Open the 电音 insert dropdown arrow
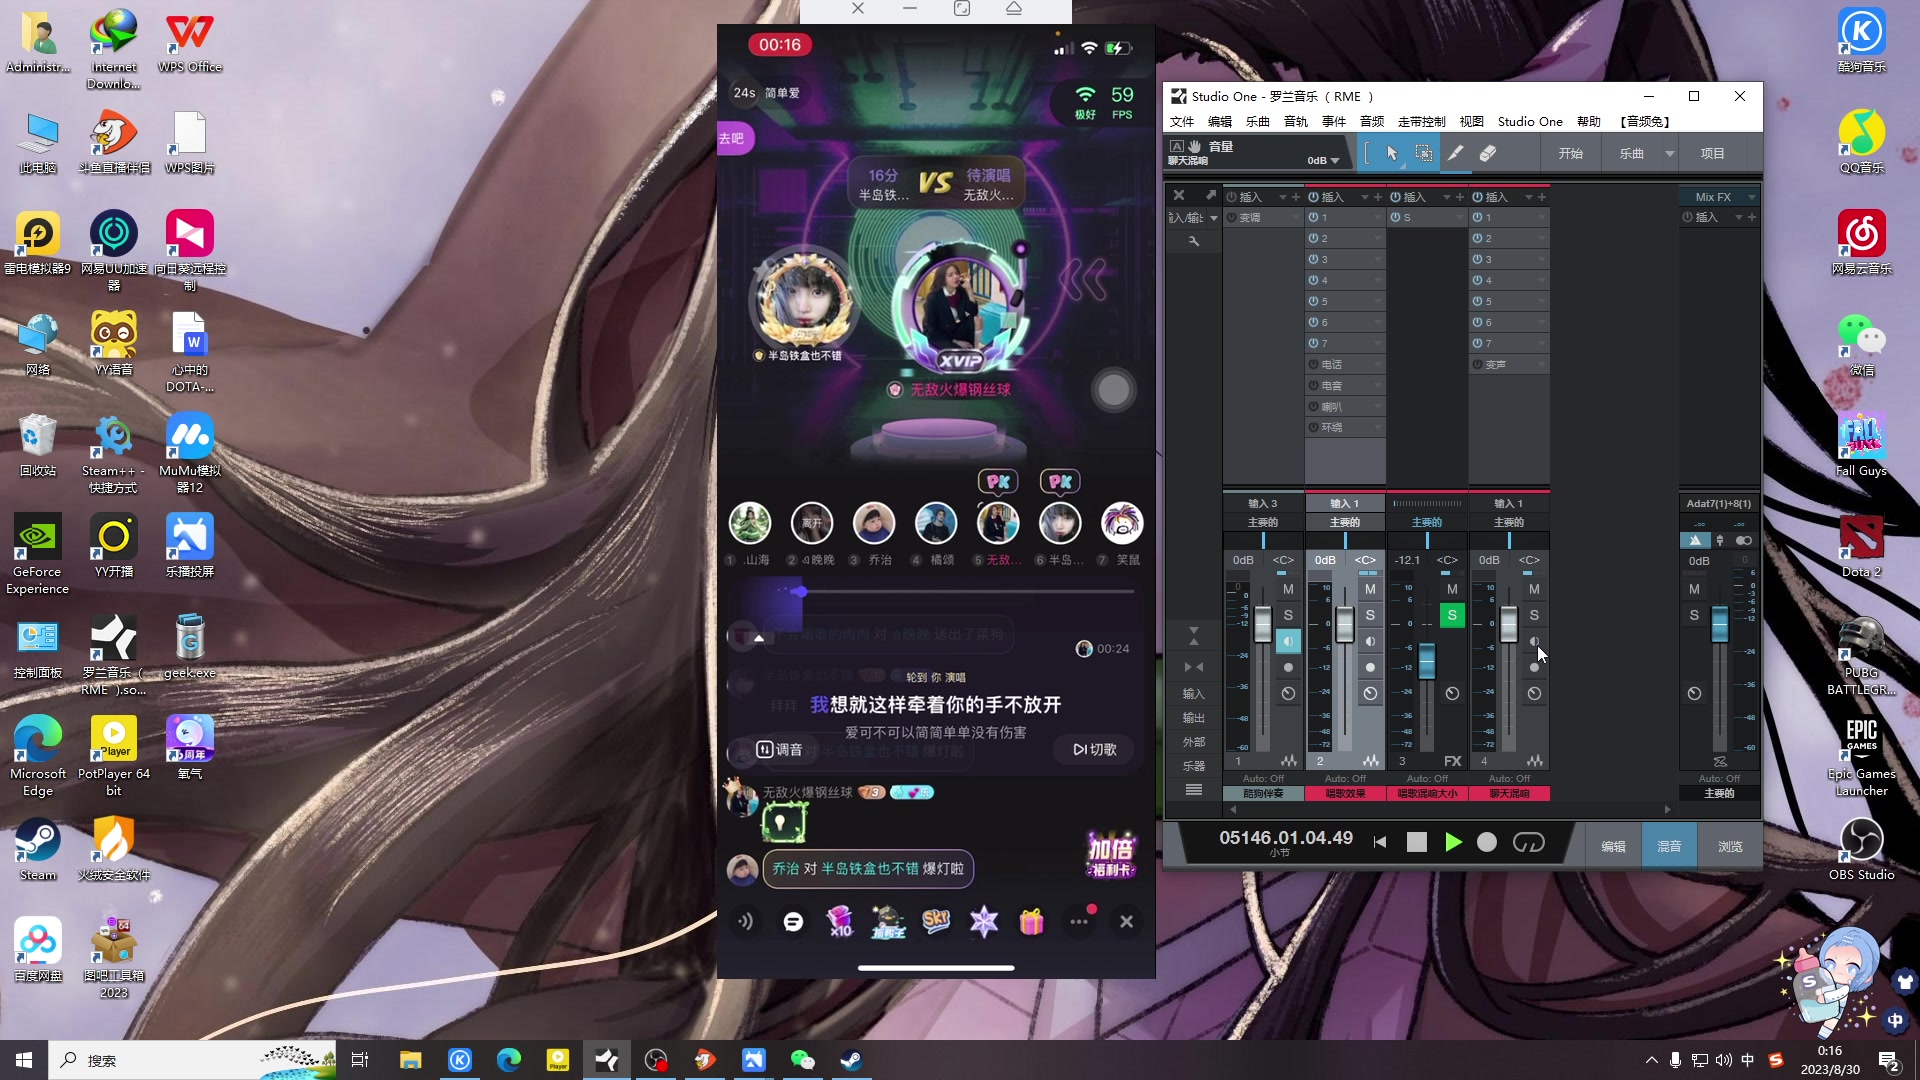Image resolution: width=1920 pixels, height=1080 pixels. click(1377, 385)
